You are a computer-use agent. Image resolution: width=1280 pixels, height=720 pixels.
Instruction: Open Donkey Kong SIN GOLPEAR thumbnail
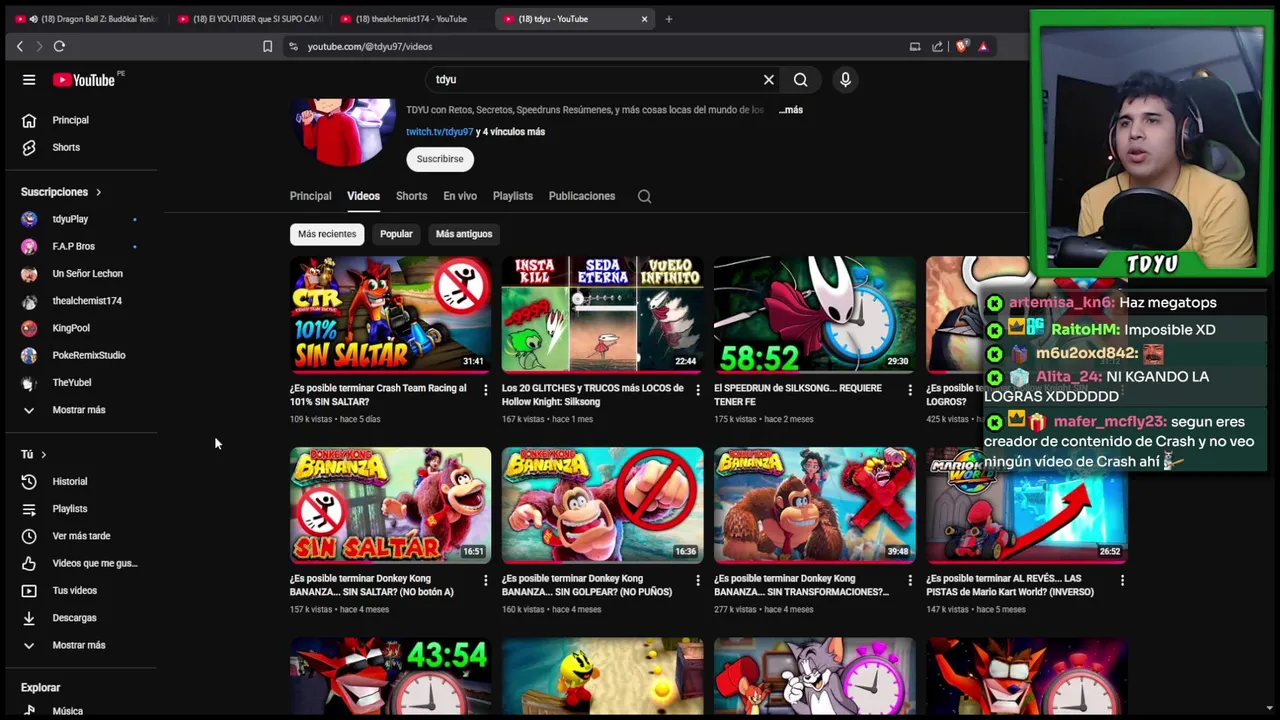point(602,505)
